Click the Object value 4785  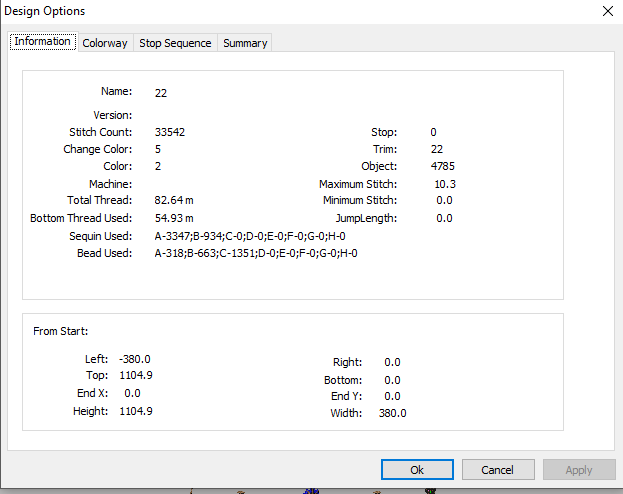click(443, 166)
